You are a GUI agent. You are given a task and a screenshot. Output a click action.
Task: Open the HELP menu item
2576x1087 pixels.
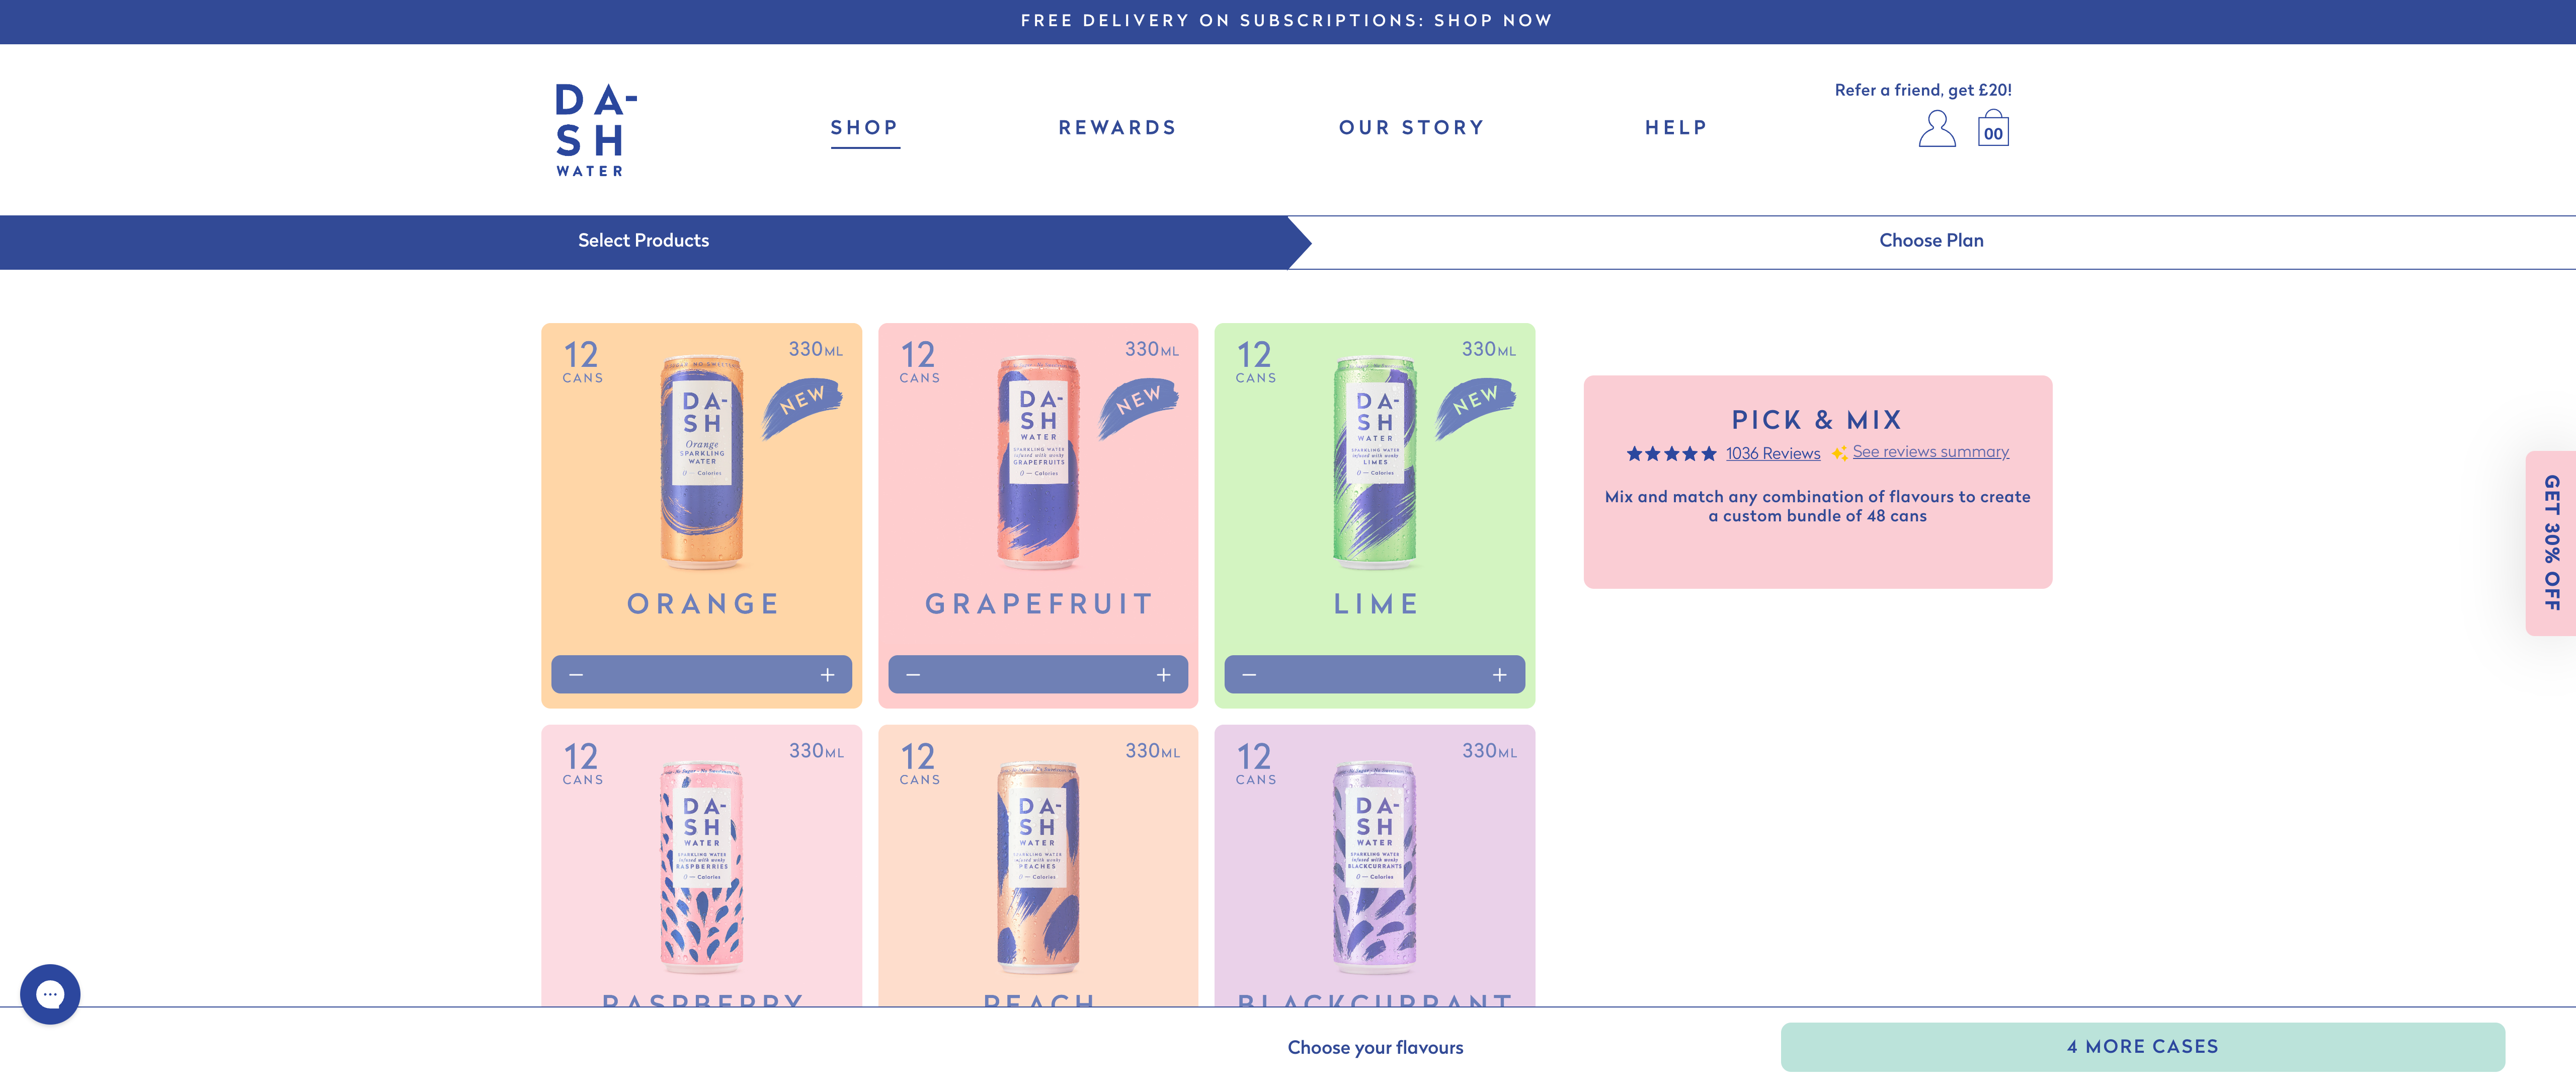tap(1676, 127)
